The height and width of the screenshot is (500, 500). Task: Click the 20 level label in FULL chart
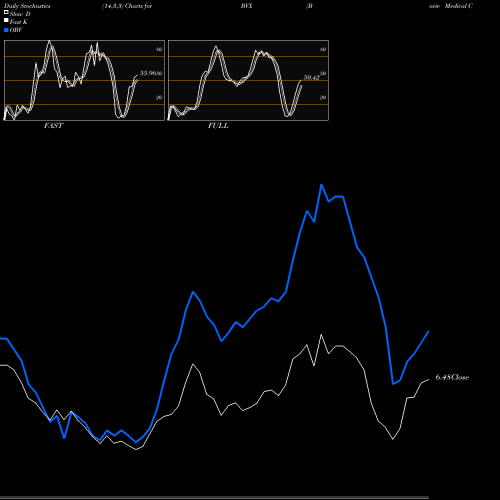click(x=323, y=97)
